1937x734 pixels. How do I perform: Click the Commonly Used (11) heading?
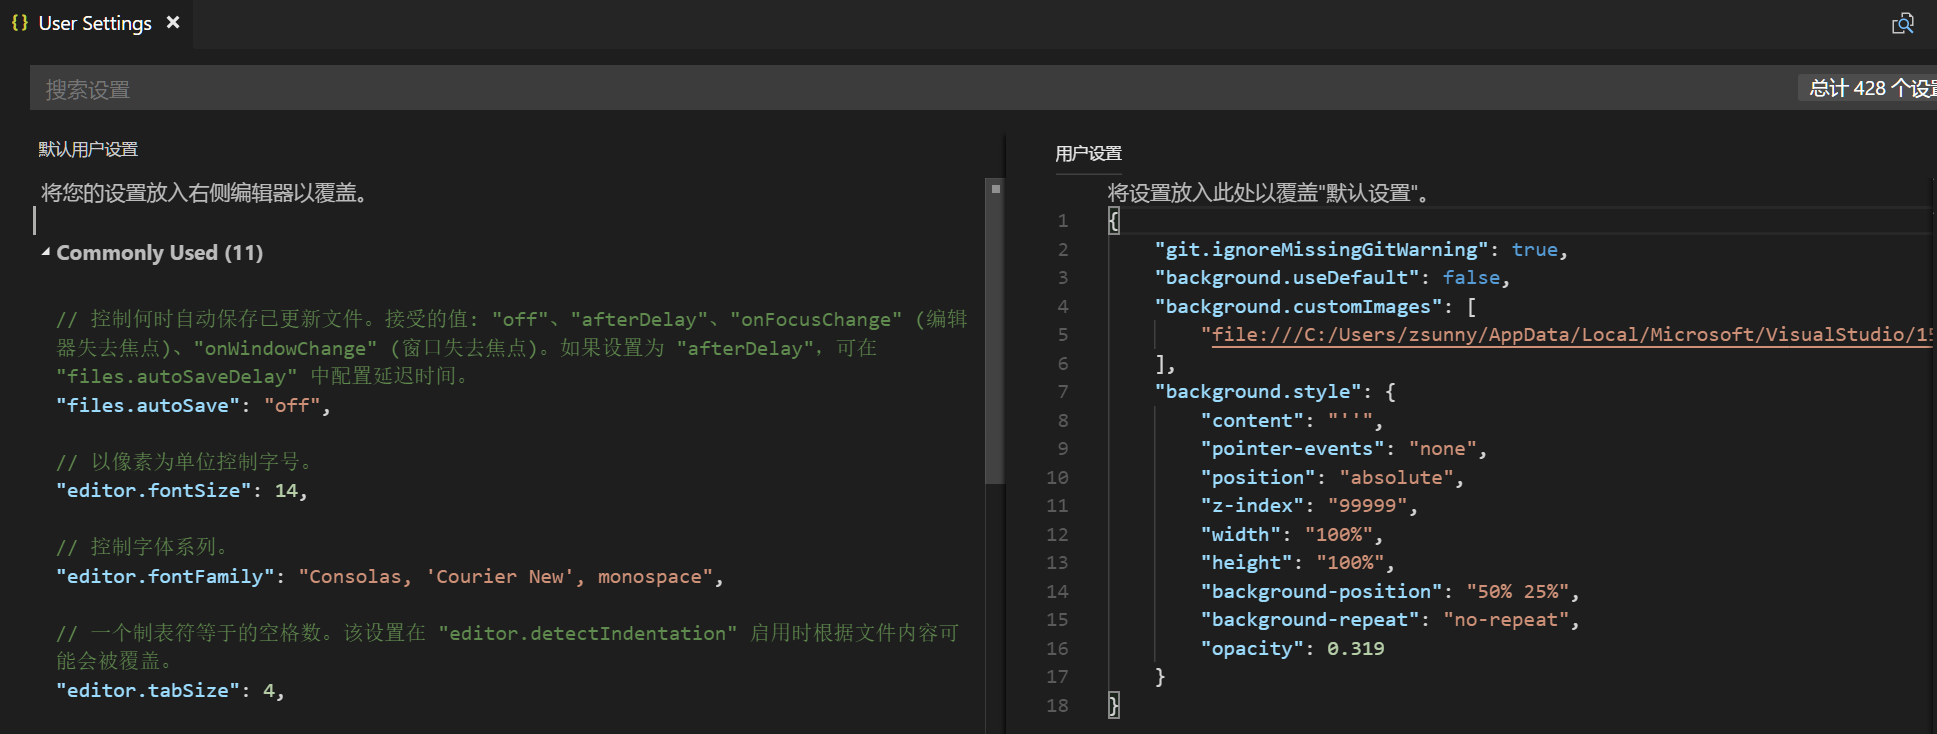click(159, 252)
